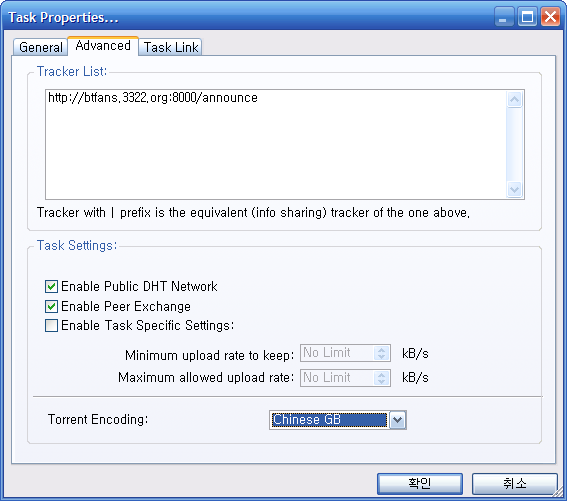Click tracker list scrollbar up arrow
Screen dimensions: 567x501
tap(515, 99)
